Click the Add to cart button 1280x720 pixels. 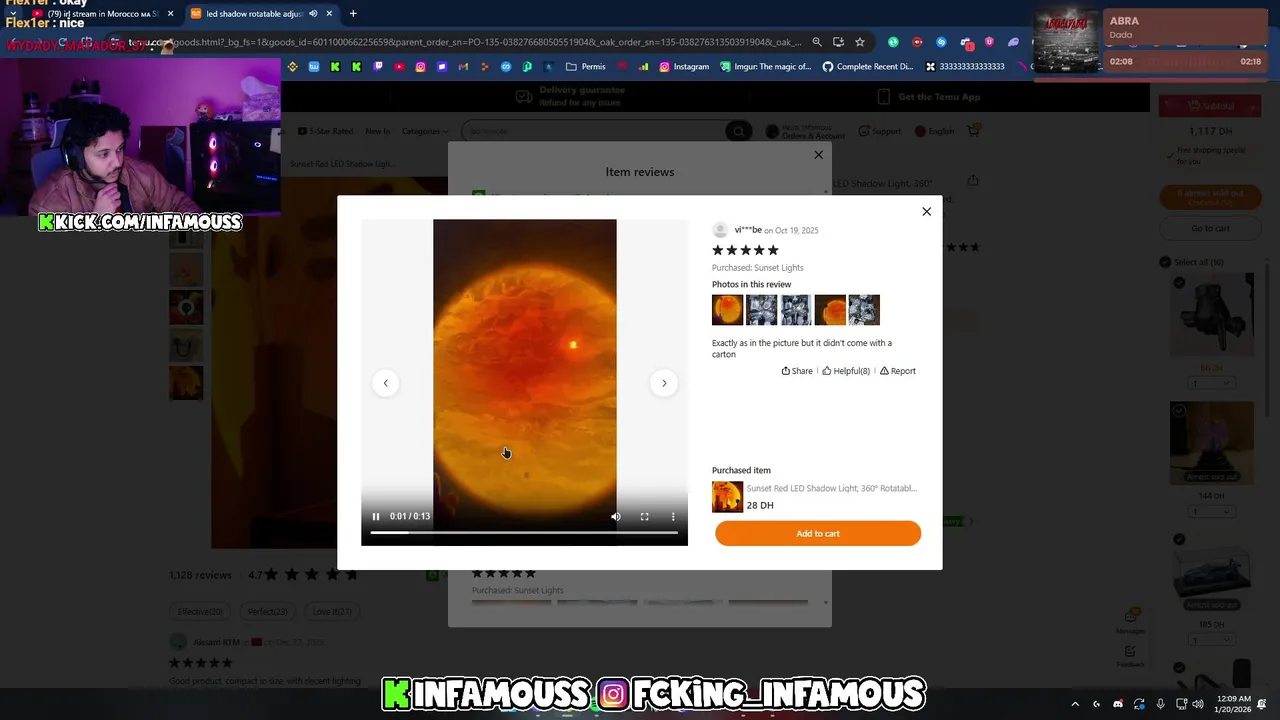[x=818, y=533]
